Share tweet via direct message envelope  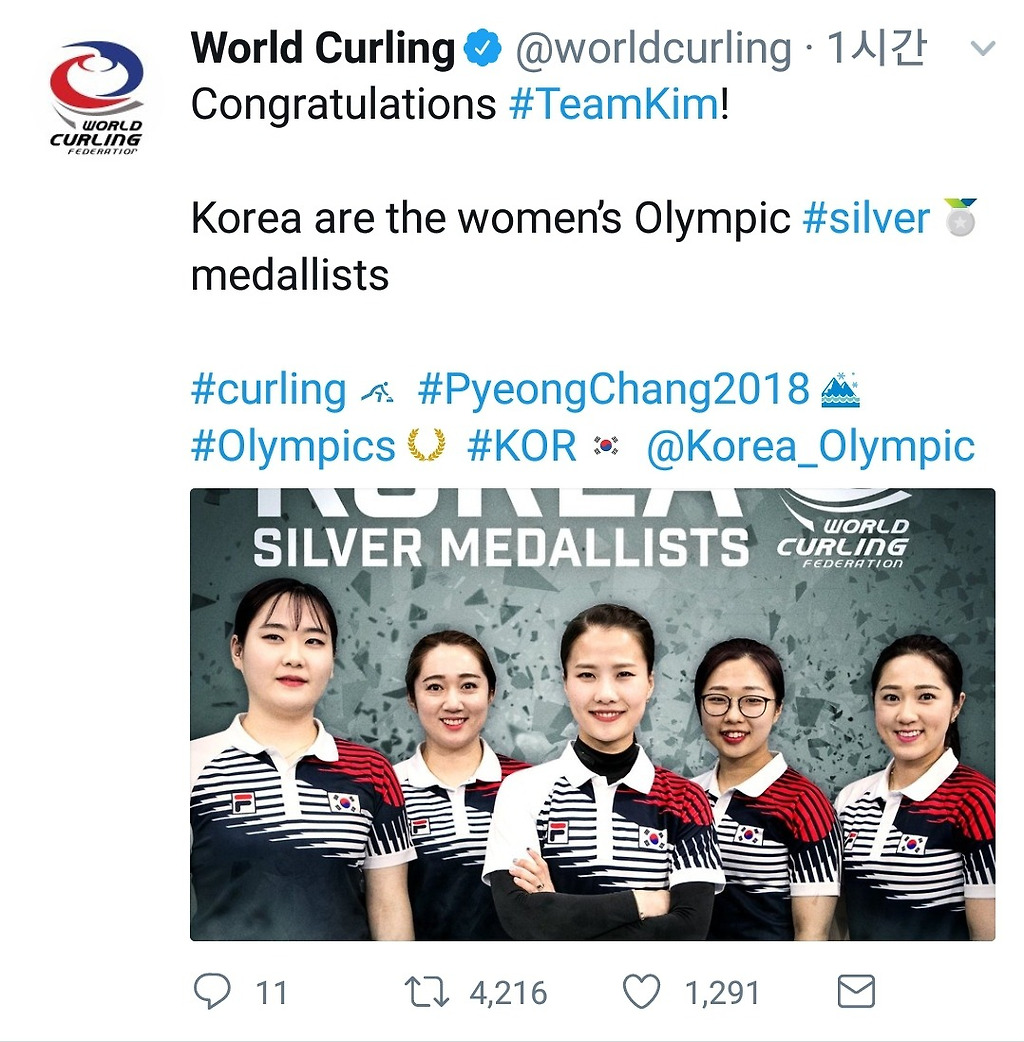pos(855,992)
